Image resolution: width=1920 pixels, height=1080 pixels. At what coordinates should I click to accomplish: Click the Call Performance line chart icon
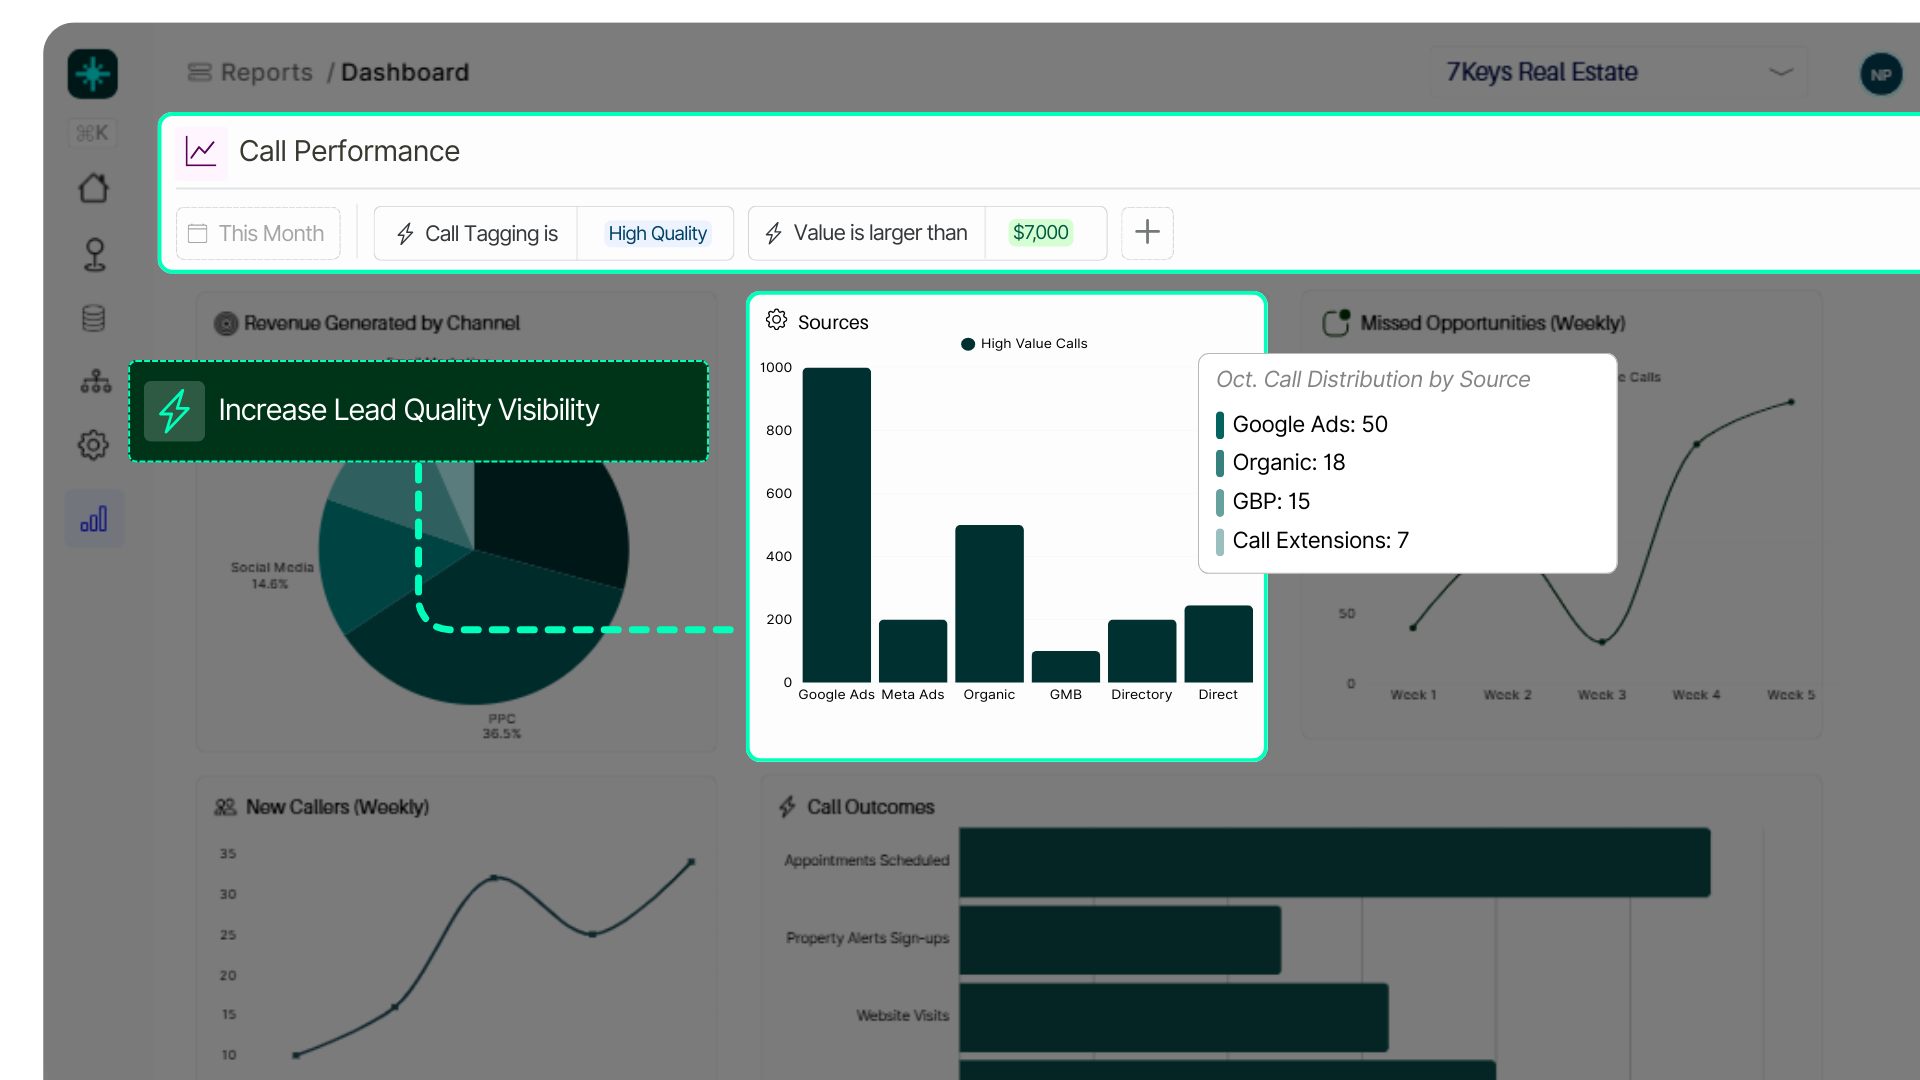[x=201, y=152]
